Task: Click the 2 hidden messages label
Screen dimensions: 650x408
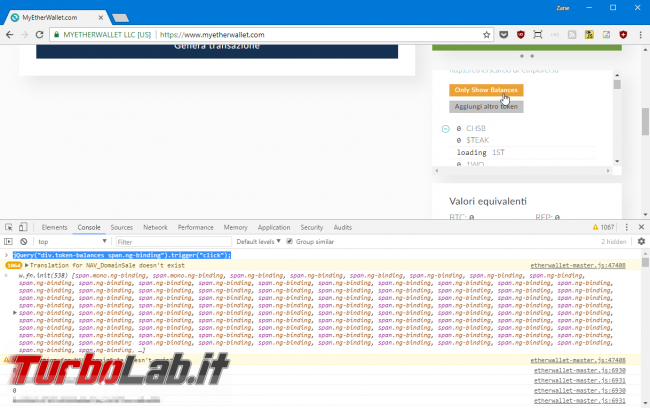Action: 614,241
